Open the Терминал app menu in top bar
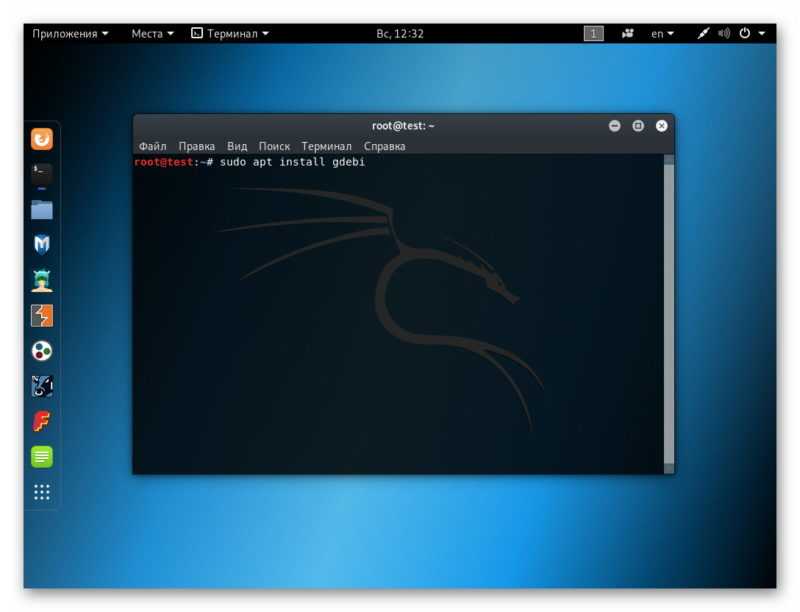Image resolution: width=800 pixels, height=612 pixels. click(230, 34)
